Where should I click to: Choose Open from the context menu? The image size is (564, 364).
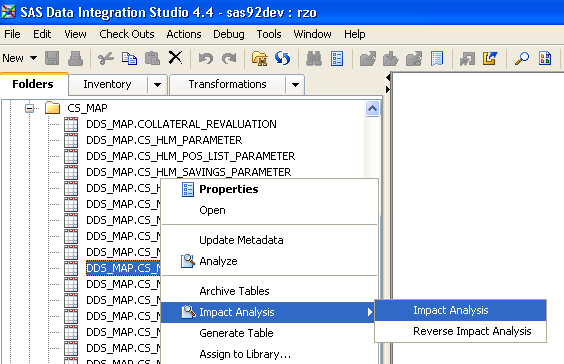[x=270, y=210]
